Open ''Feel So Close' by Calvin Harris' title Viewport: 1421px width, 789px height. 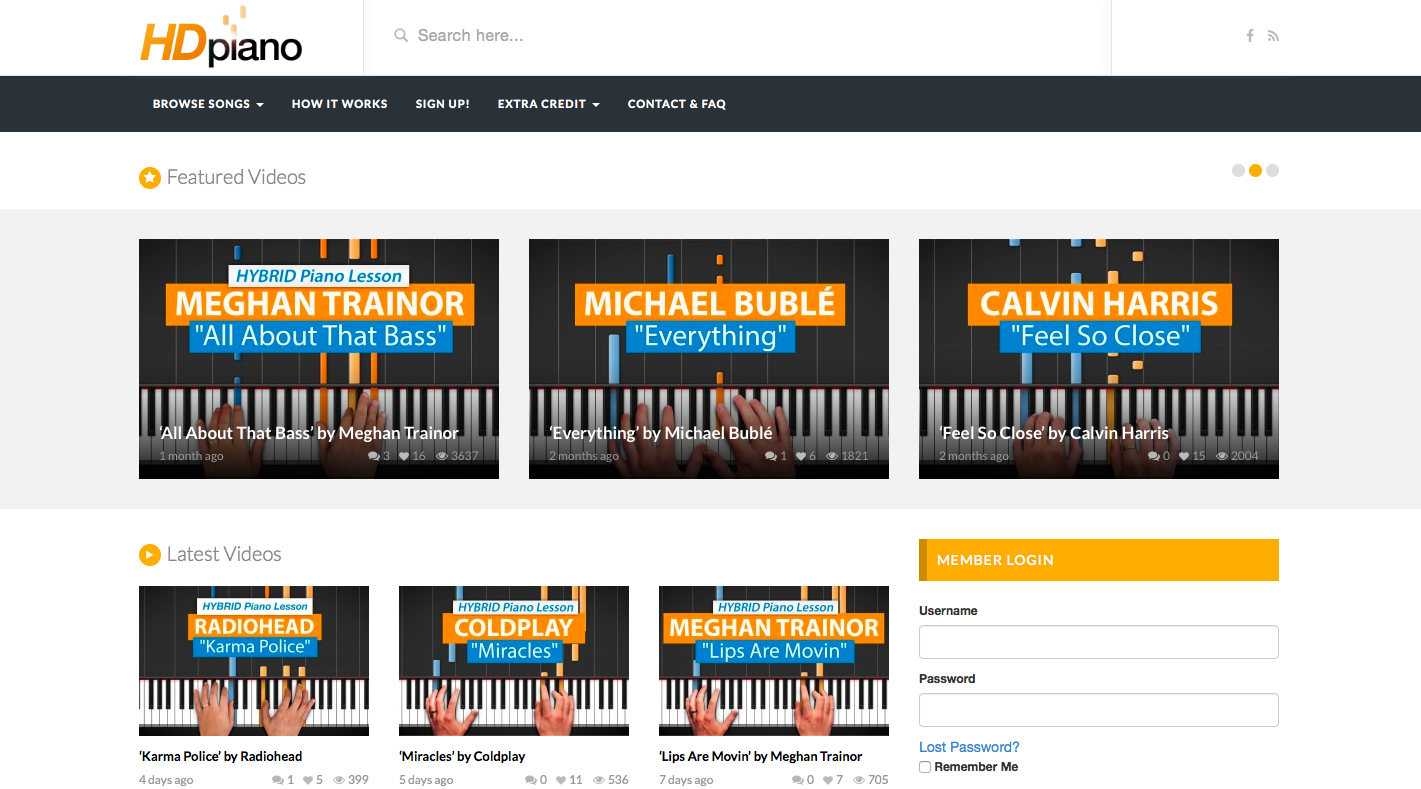point(1054,433)
